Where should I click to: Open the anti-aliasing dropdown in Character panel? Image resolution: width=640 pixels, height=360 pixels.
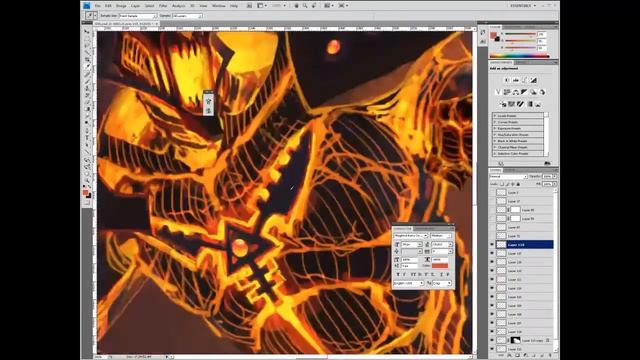pos(442,283)
